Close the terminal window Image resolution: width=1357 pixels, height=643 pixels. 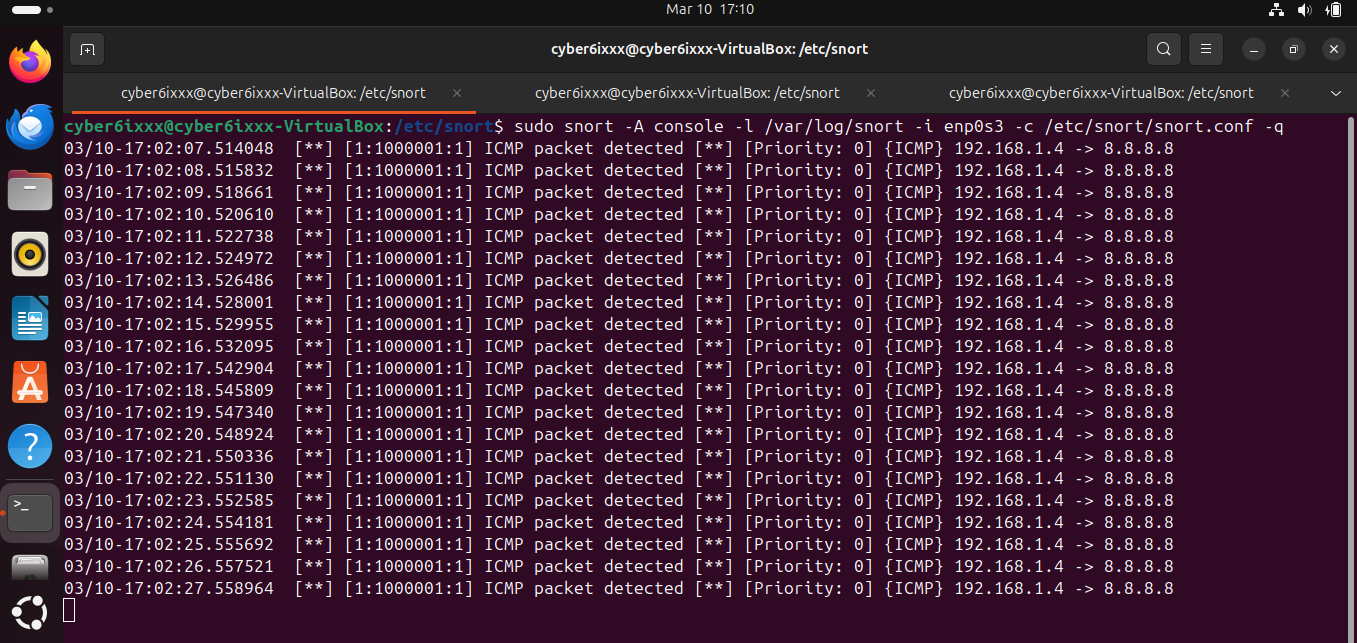1332,49
